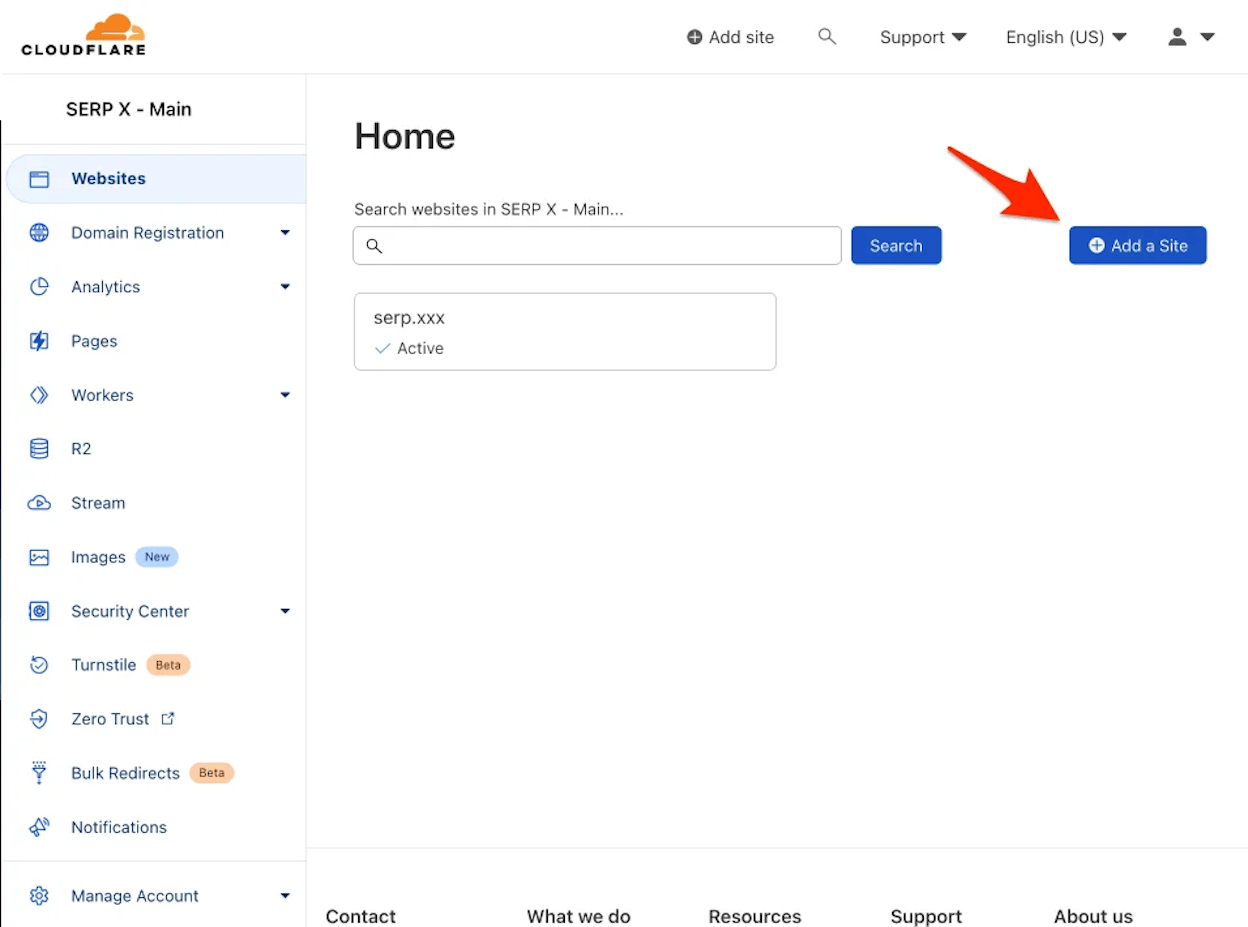Open Images from the sidebar
The image size is (1248, 927).
point(98,557)
